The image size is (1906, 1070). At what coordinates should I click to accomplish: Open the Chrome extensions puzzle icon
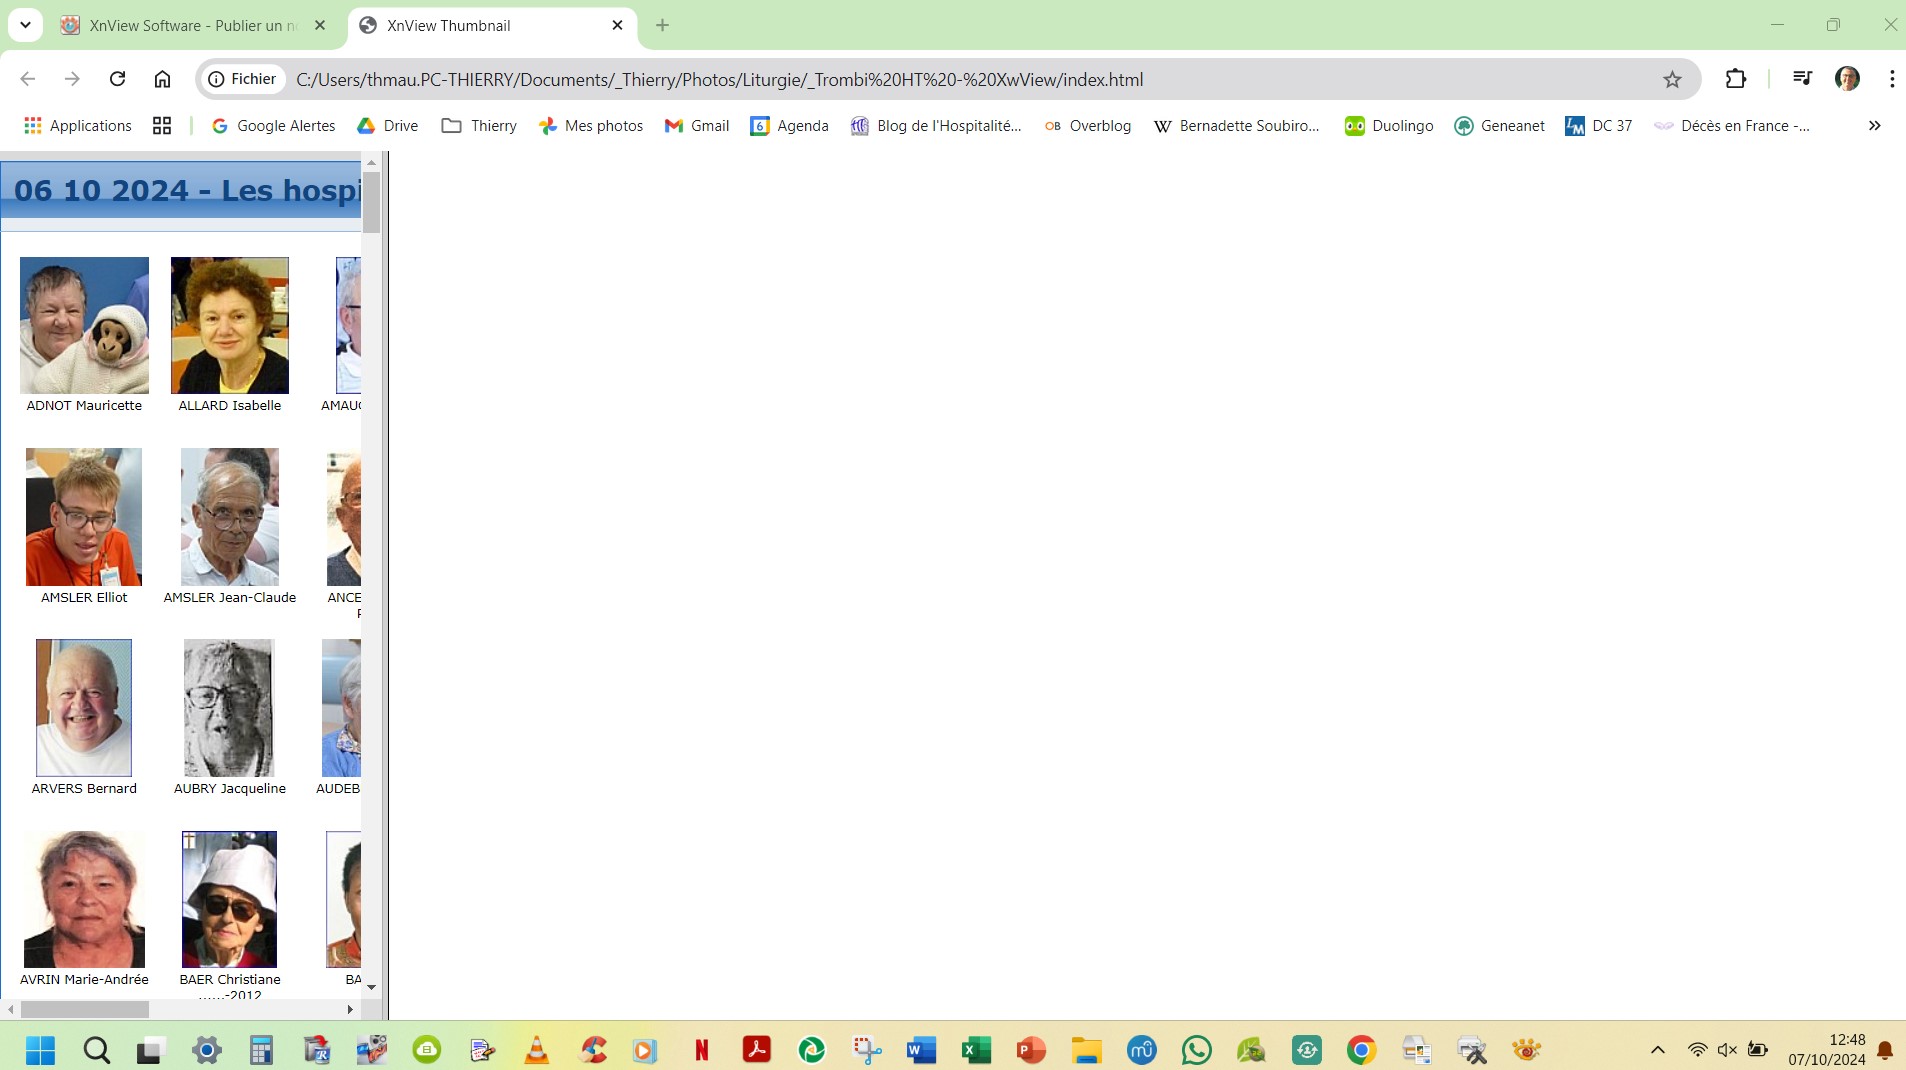point(1736,79)
